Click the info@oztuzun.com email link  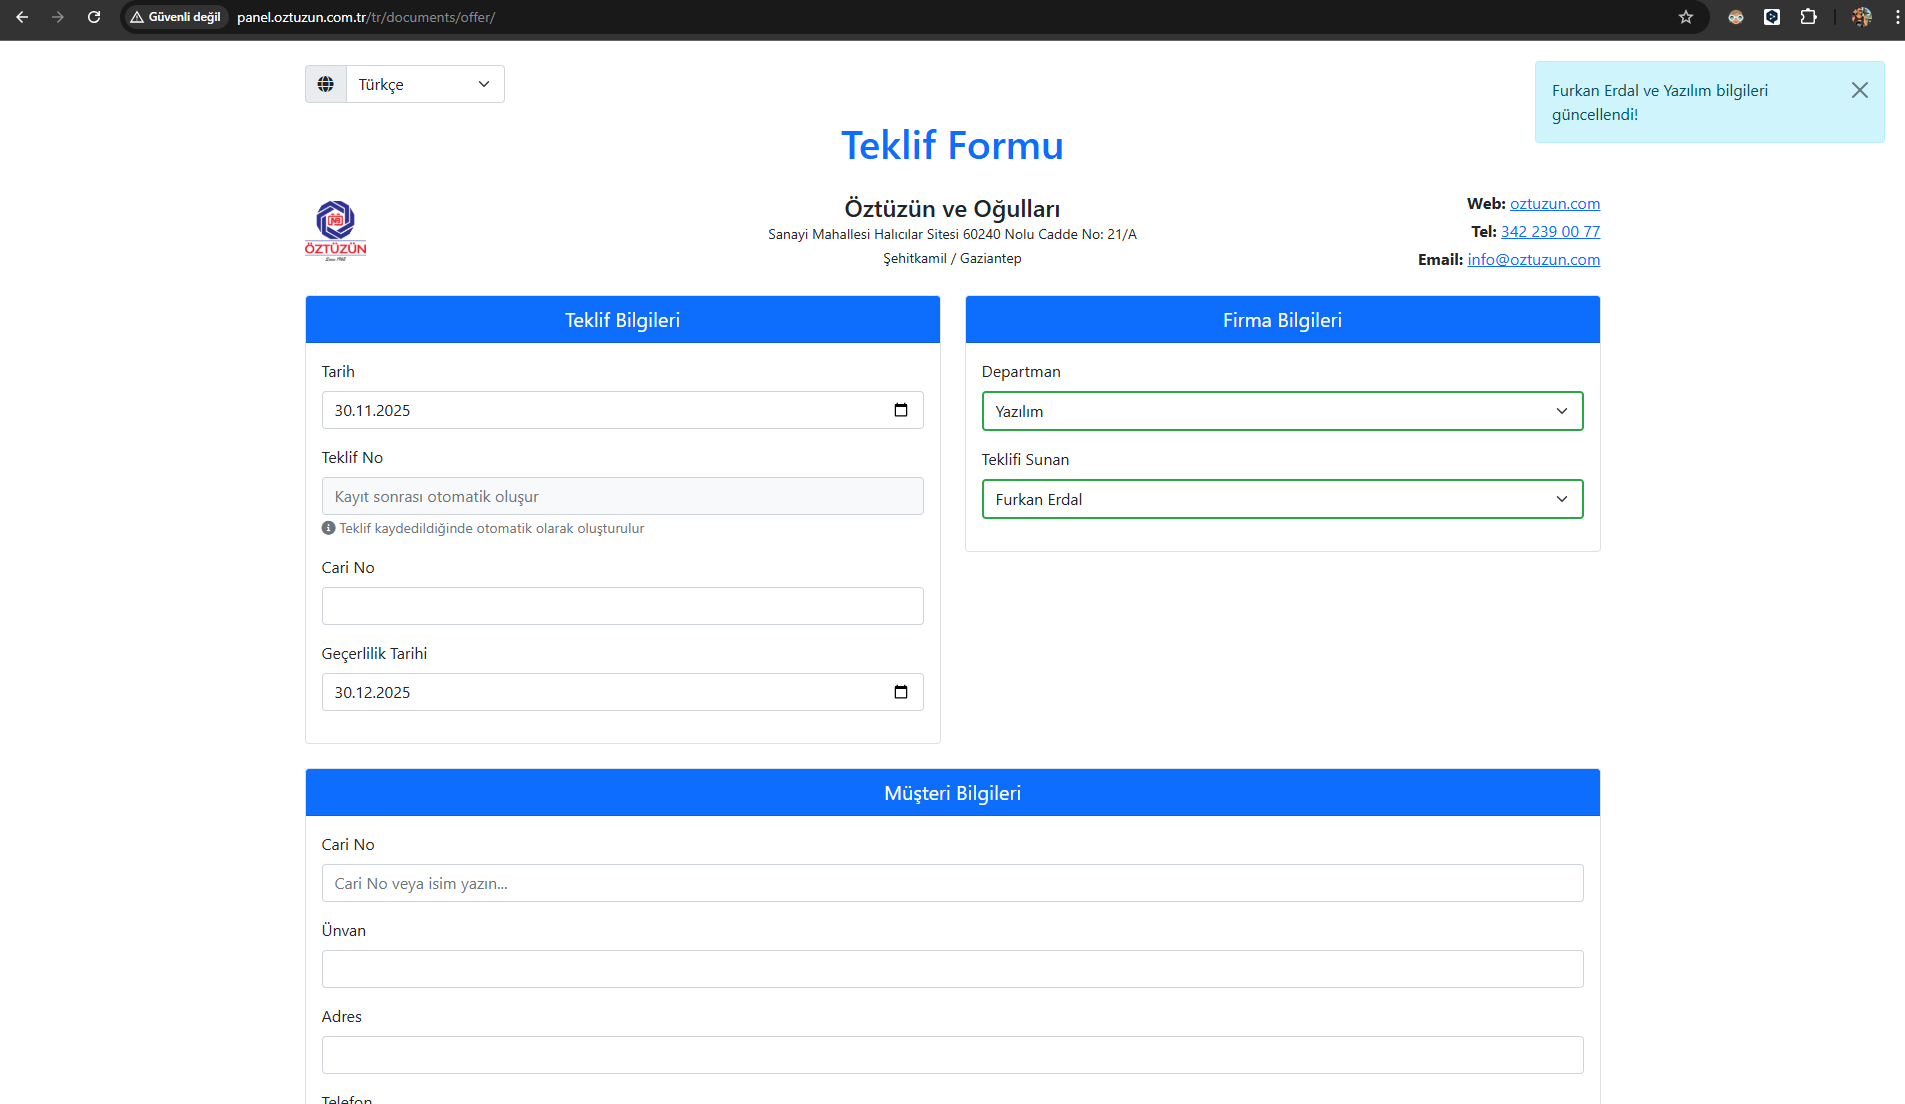(1534, 260)
